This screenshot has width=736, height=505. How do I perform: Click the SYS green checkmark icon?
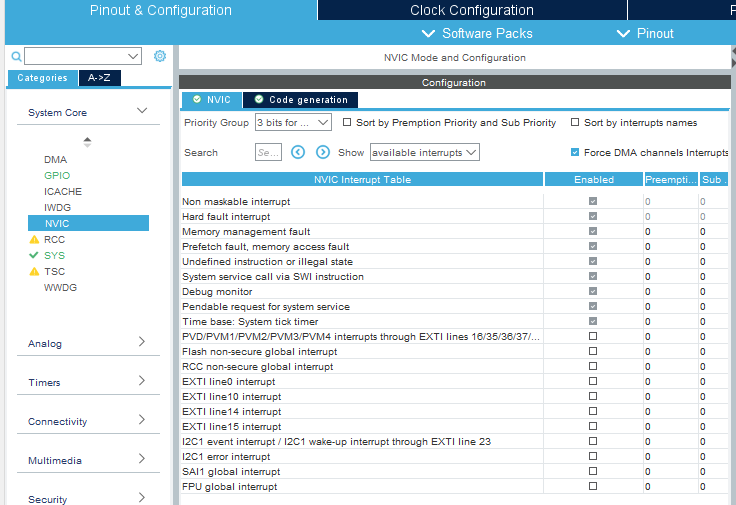click(34, 255)
